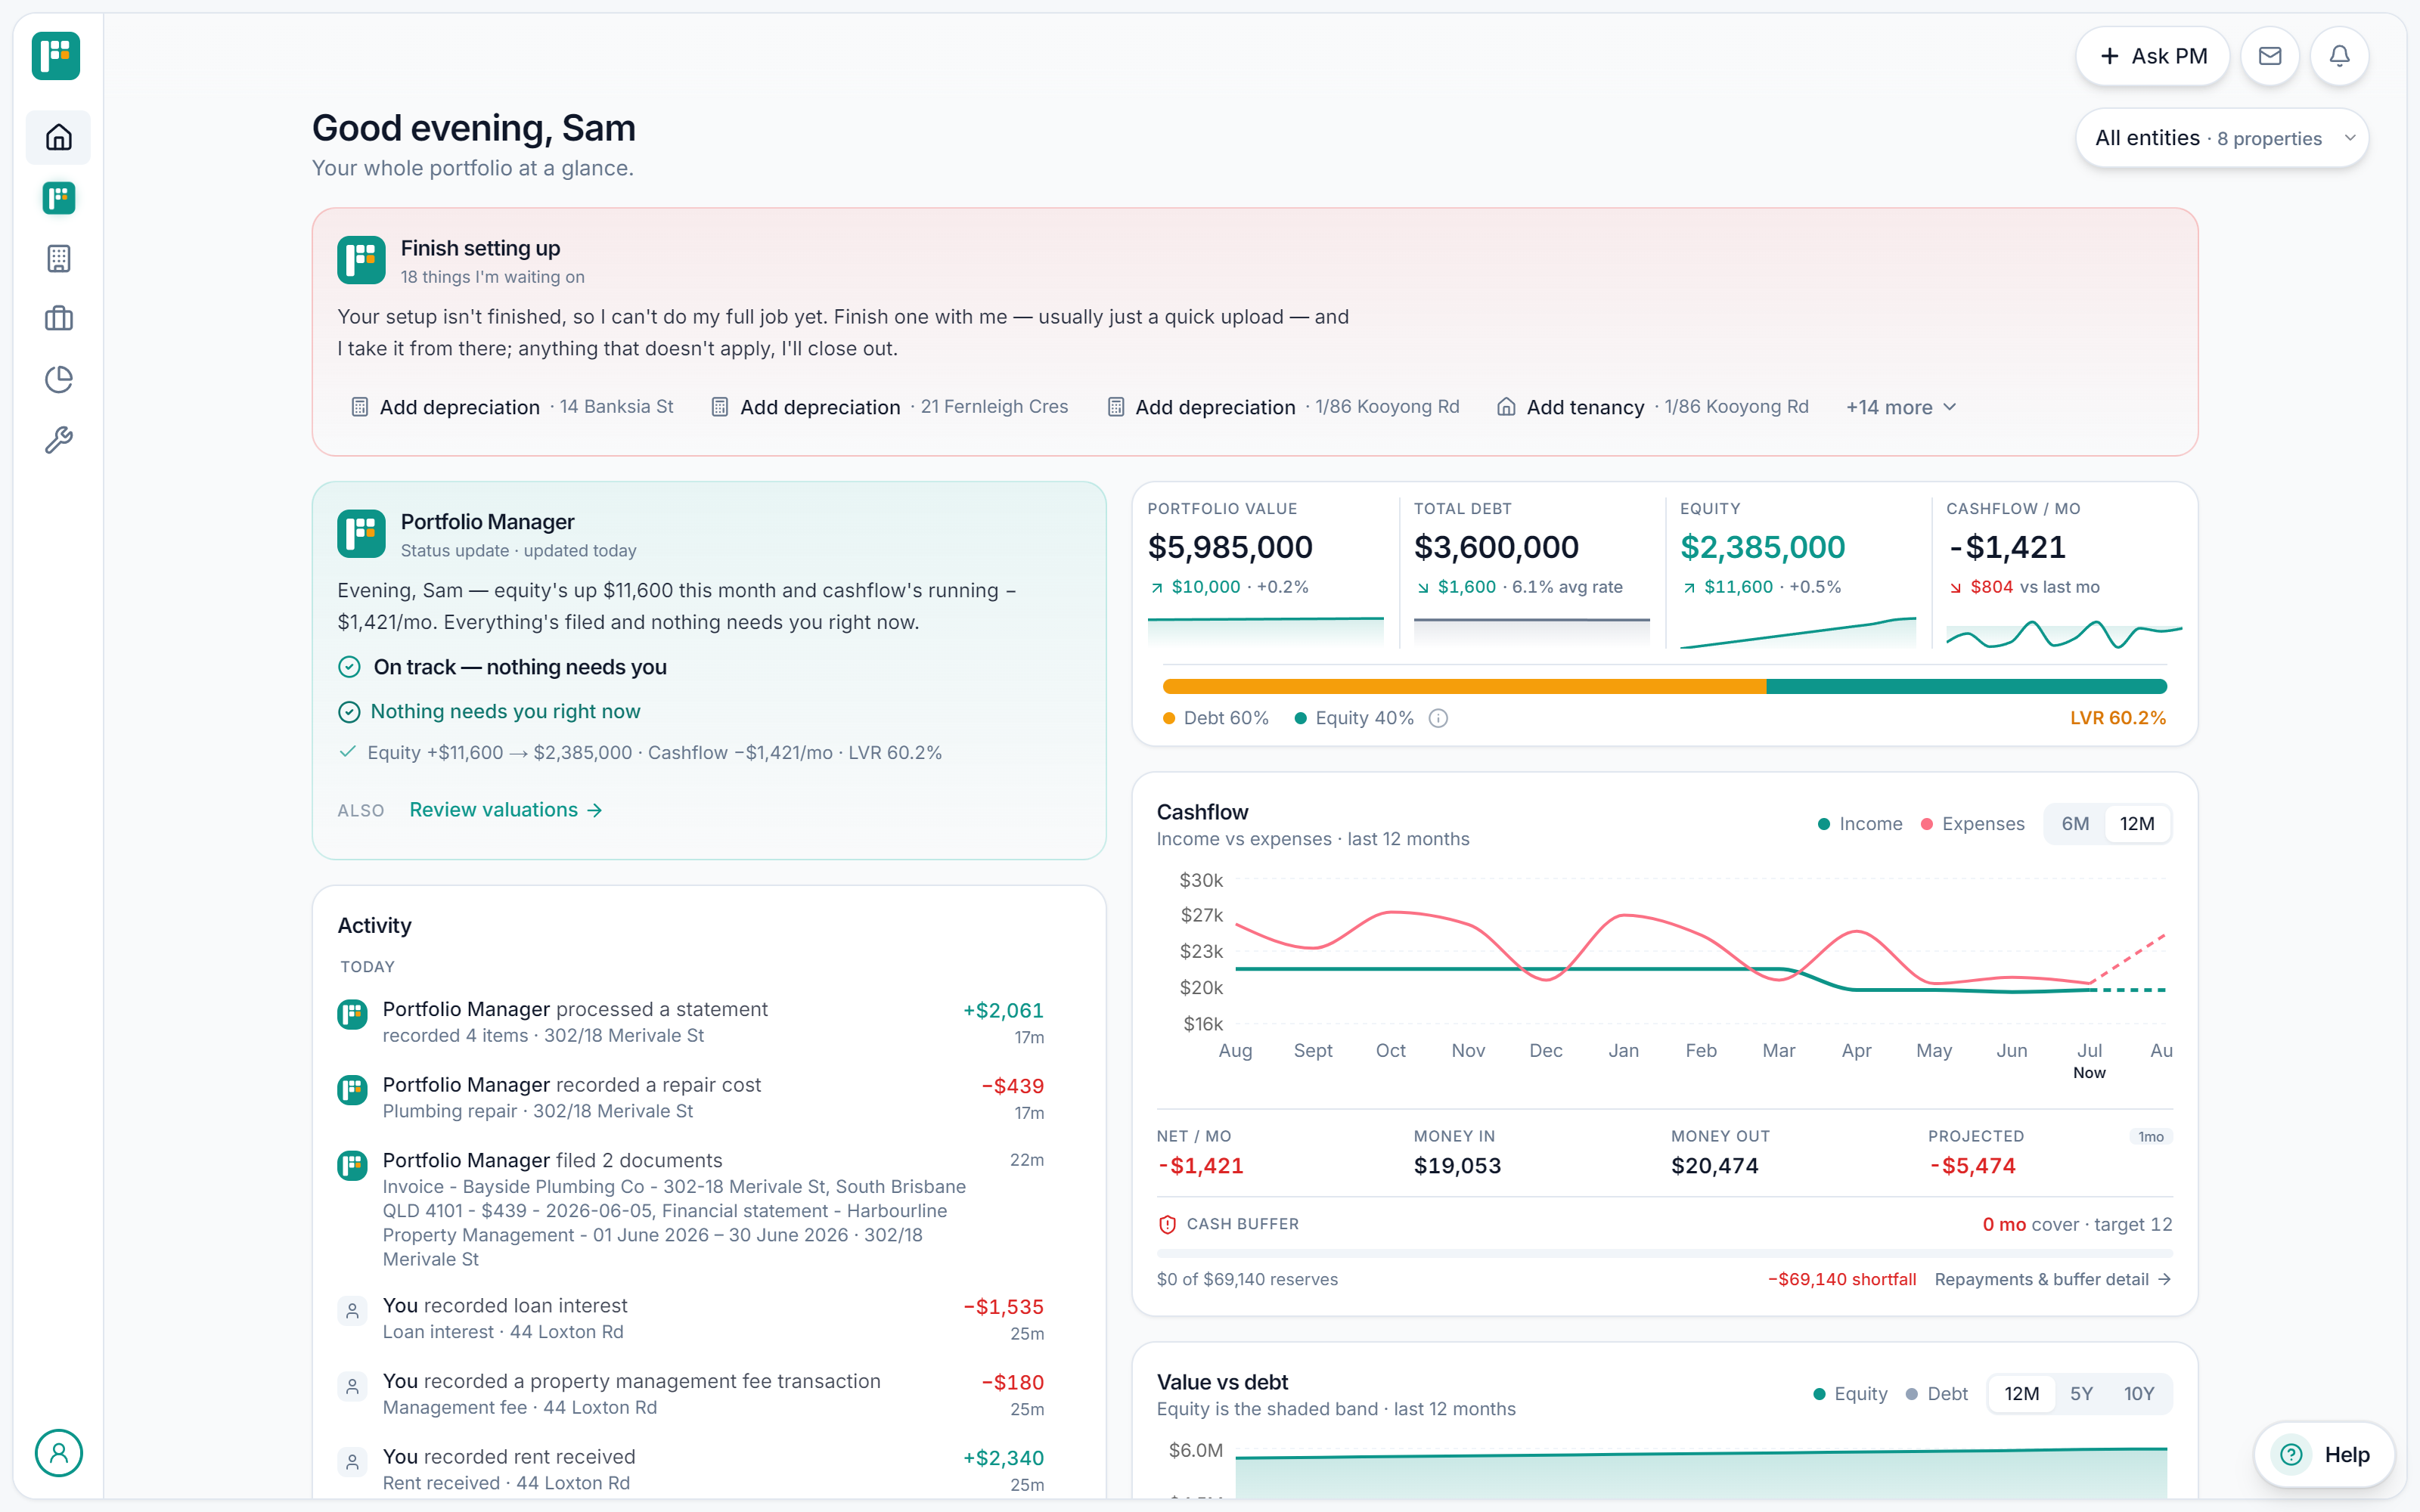Click the -$1,535 loan interest amount
The image size is (2420, 1512).
tap(1003, 1307)
